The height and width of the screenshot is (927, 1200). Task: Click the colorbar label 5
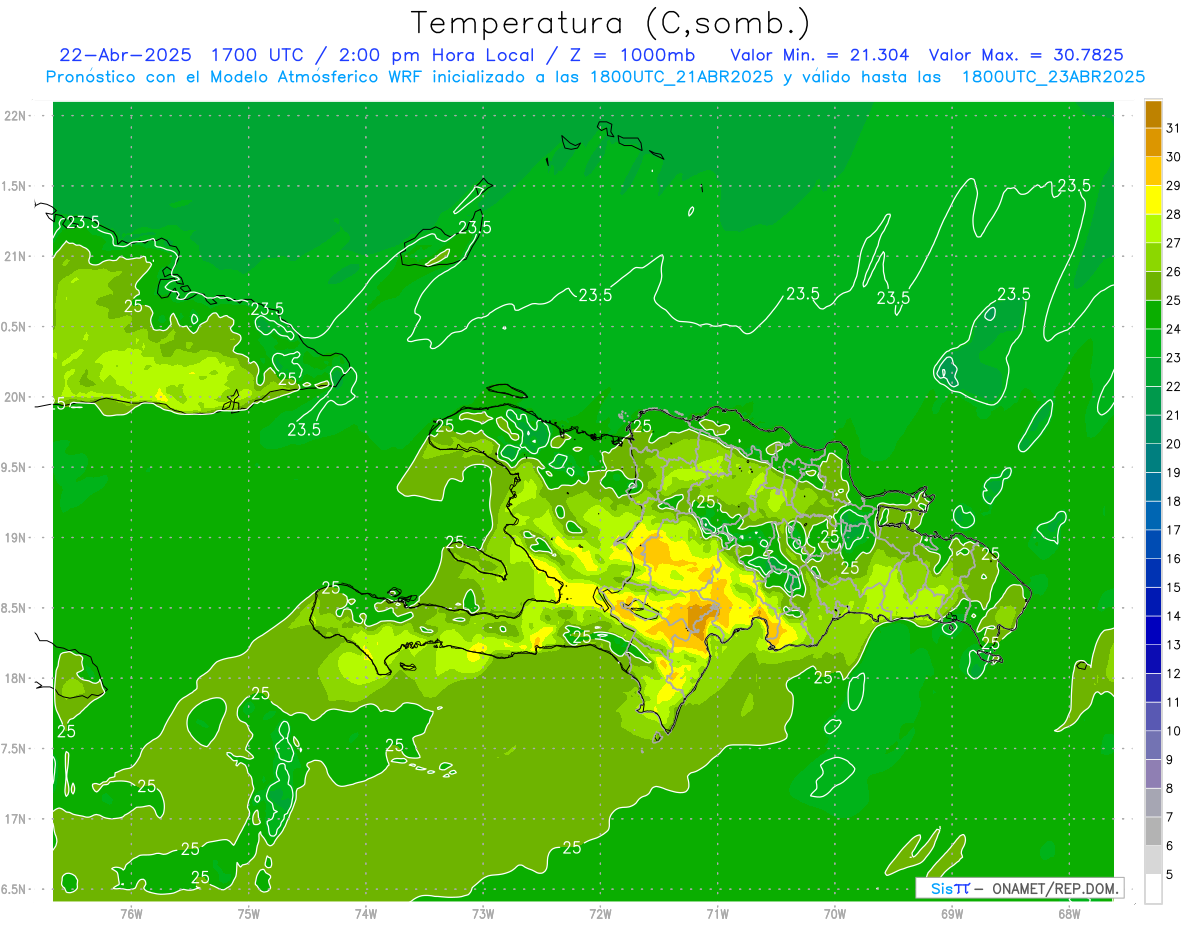coord(1170,874)
